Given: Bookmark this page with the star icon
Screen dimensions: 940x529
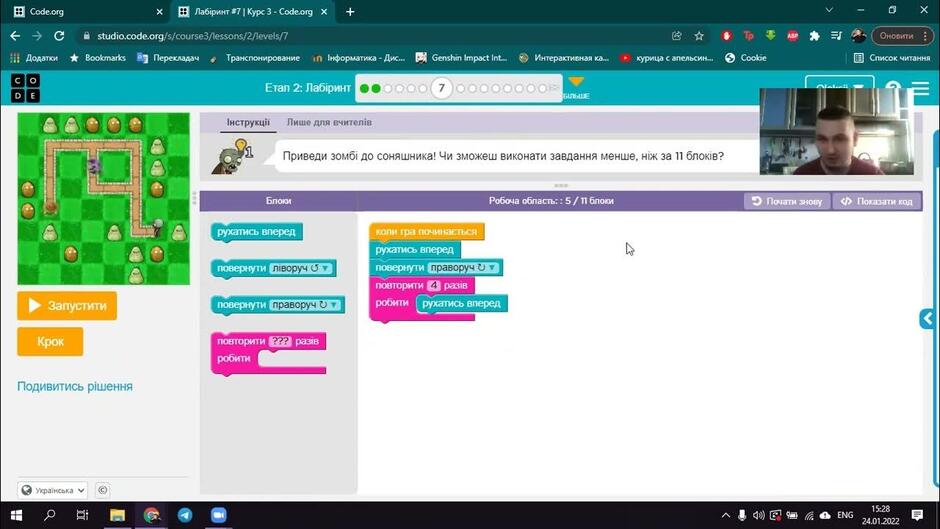Looking at the screenshot, I should pos(699,36).
